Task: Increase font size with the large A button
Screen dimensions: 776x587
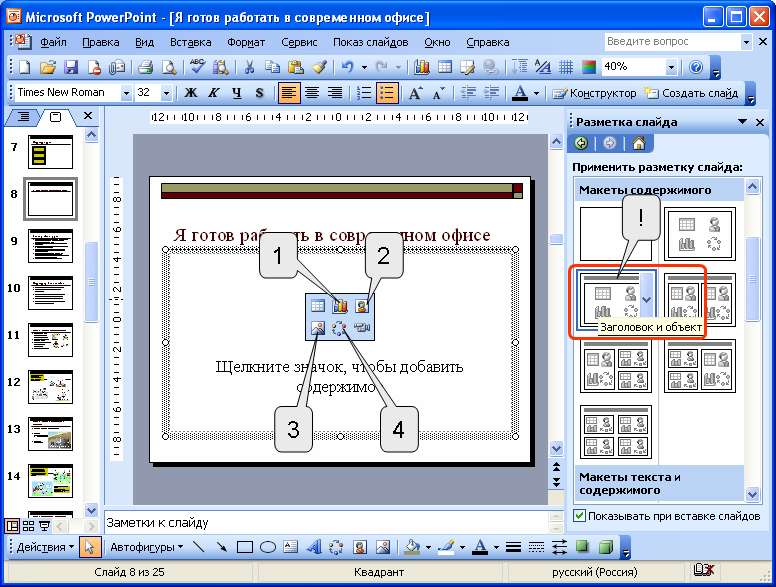Action: [x=415, y=93]
